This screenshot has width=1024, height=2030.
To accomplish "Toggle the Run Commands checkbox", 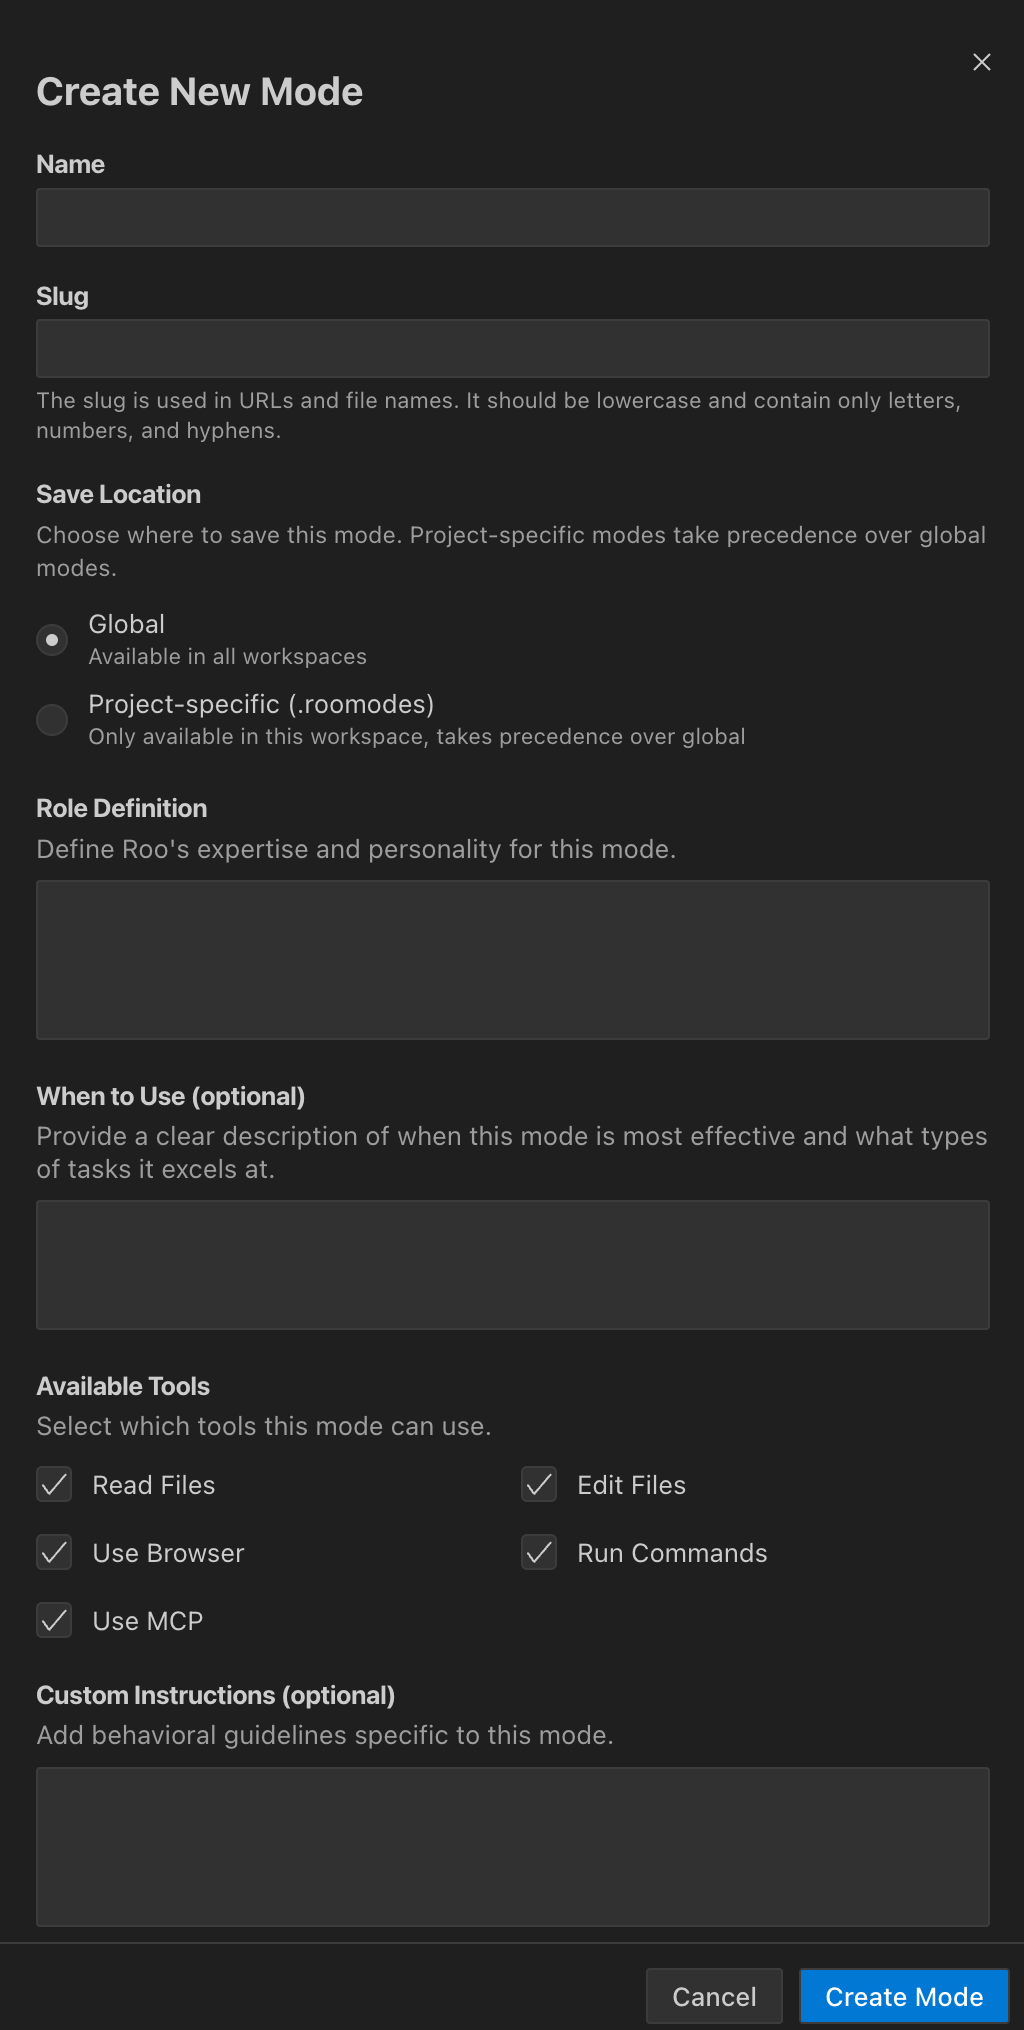I will (x=538, y=1553).
